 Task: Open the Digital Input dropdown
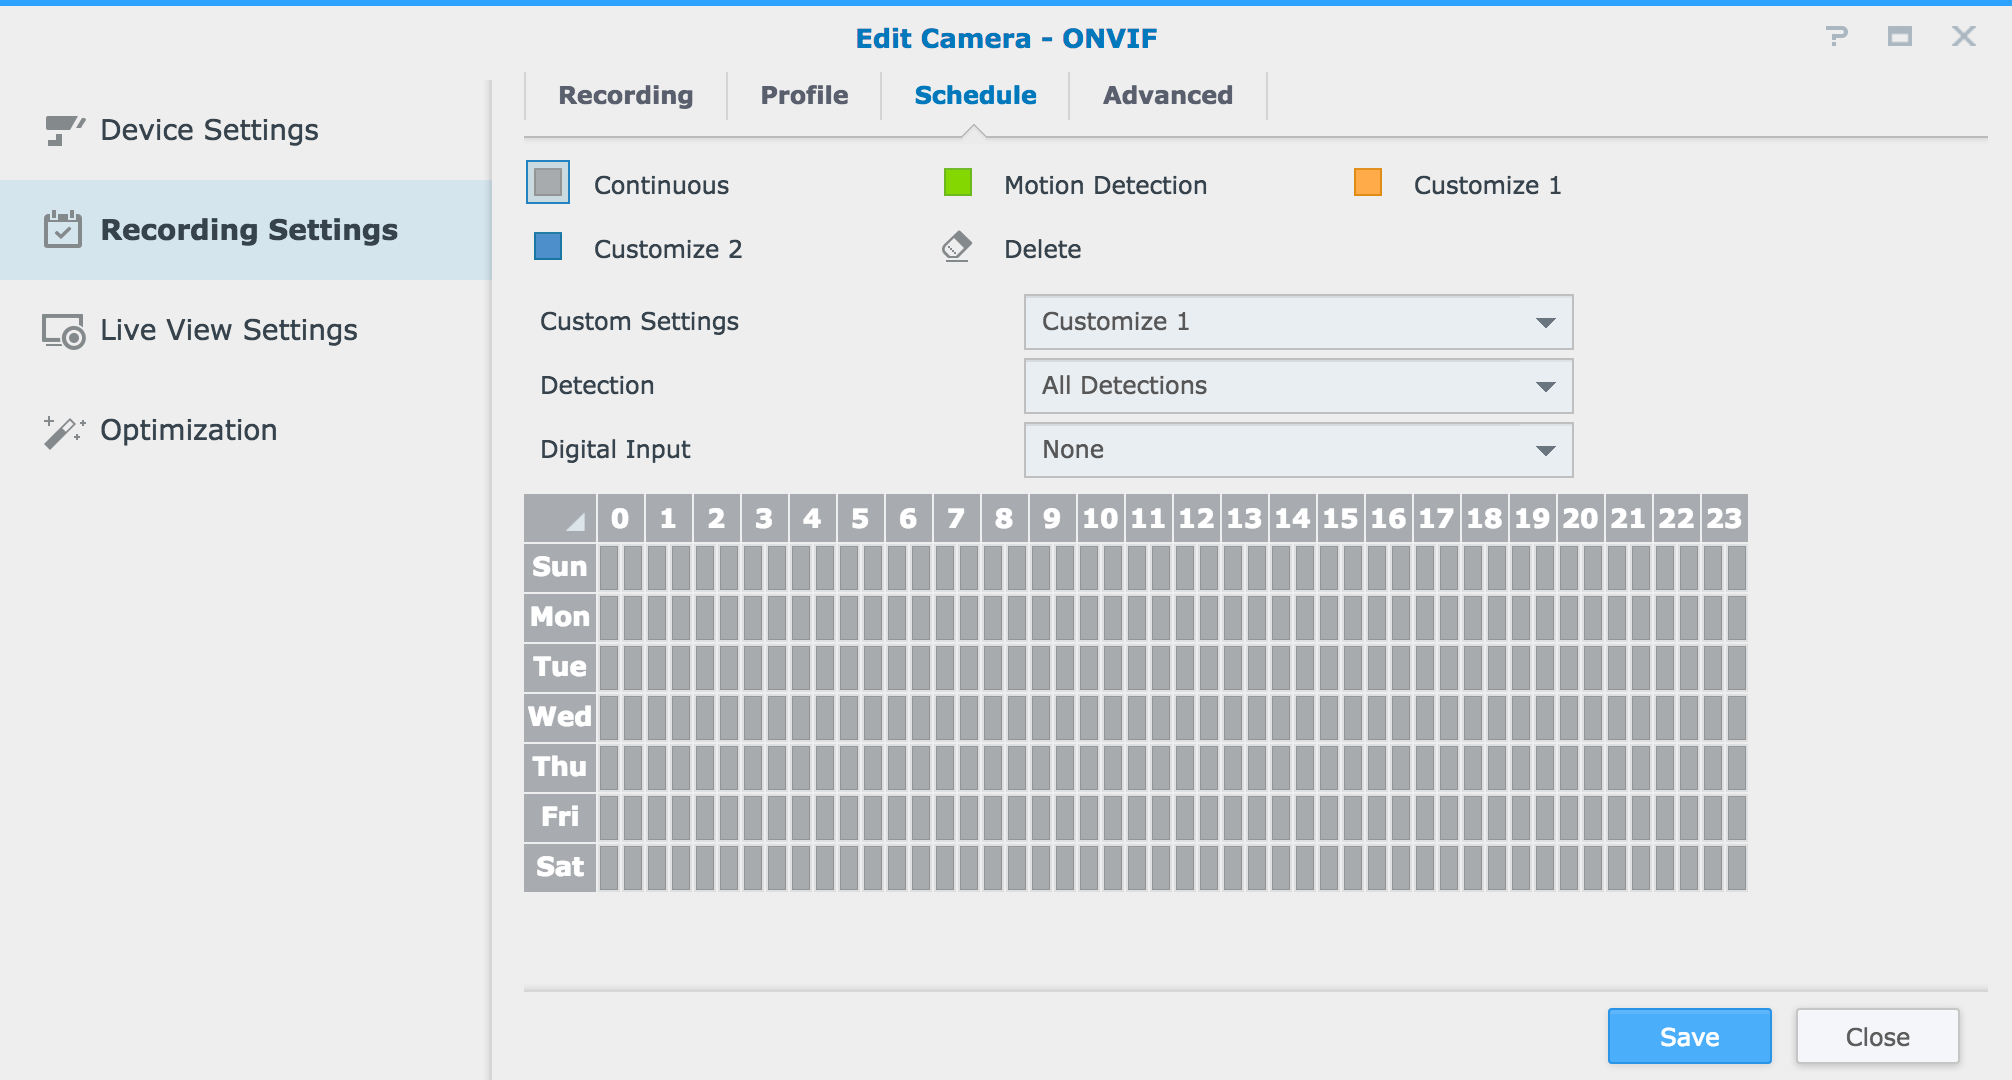point(1296,450)
